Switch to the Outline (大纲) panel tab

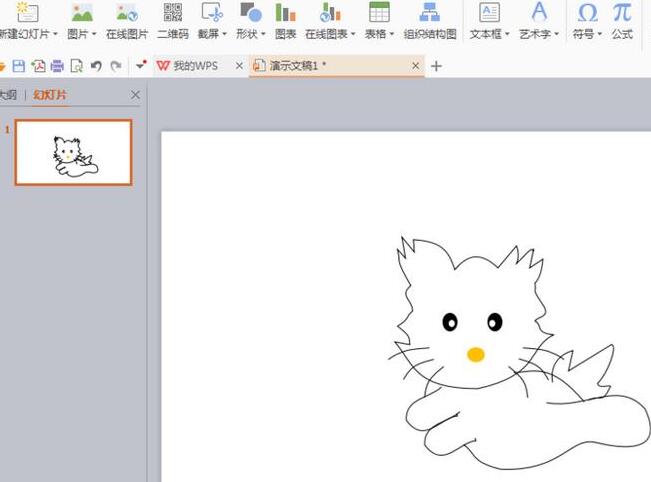(x=8, y=95)
